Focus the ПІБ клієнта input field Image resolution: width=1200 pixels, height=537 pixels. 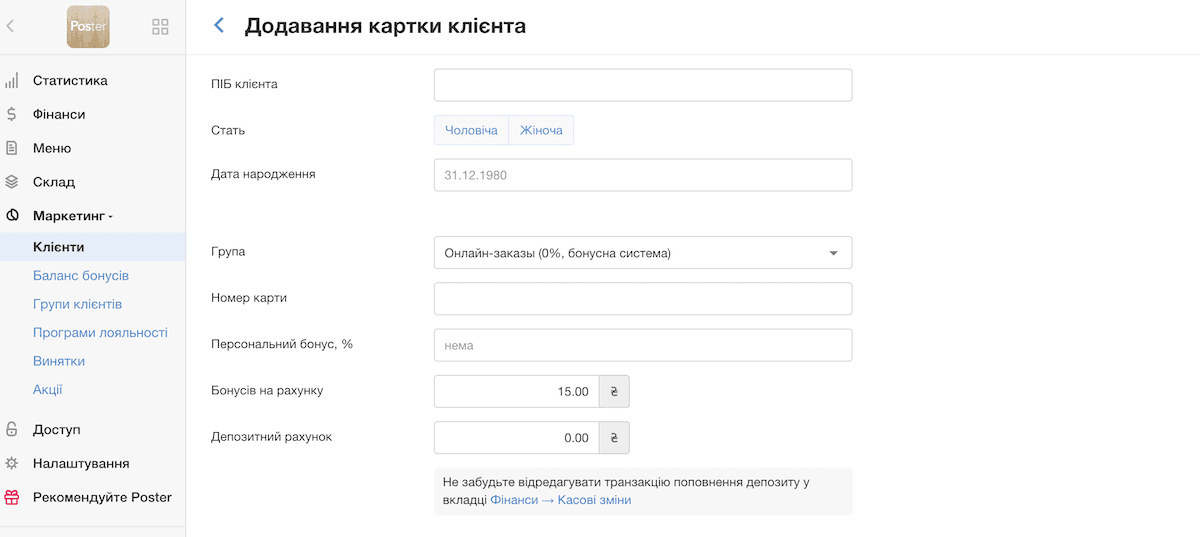643,85
